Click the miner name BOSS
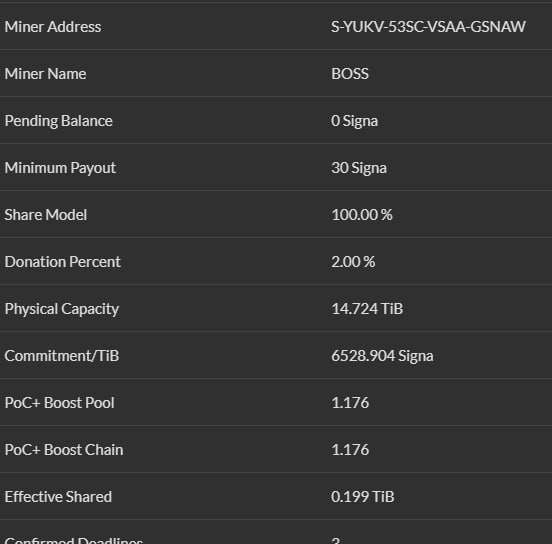This screenshot has height=544, width=552. 350,74
